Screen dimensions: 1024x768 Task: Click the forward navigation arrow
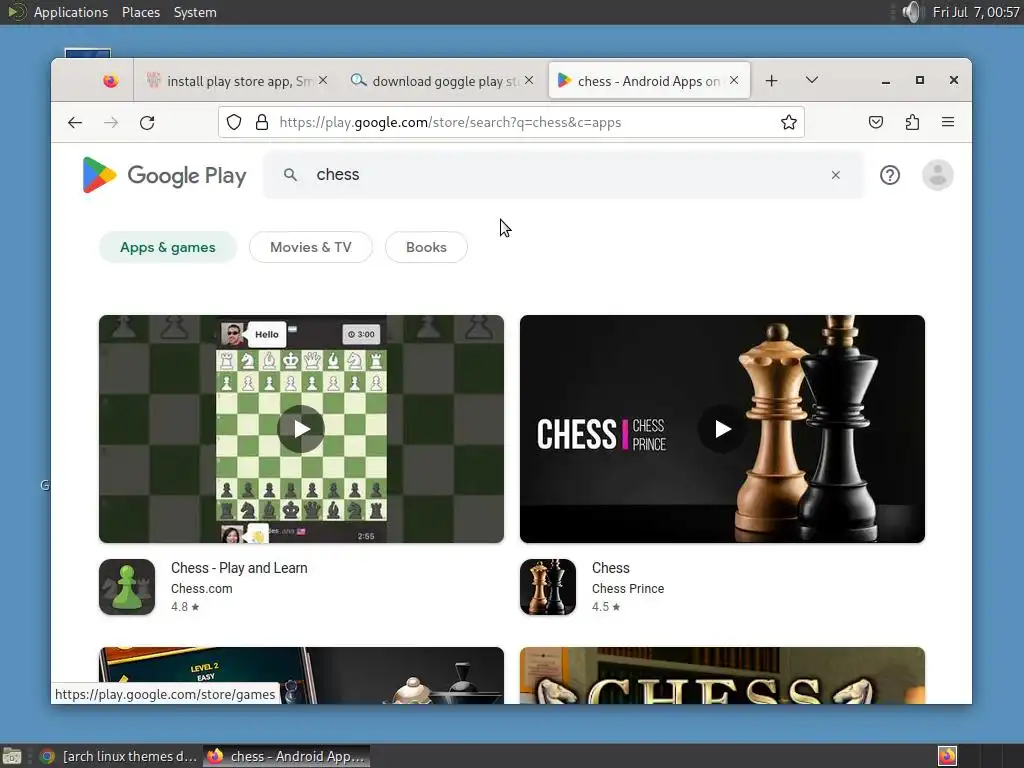[x=111, y=122]
